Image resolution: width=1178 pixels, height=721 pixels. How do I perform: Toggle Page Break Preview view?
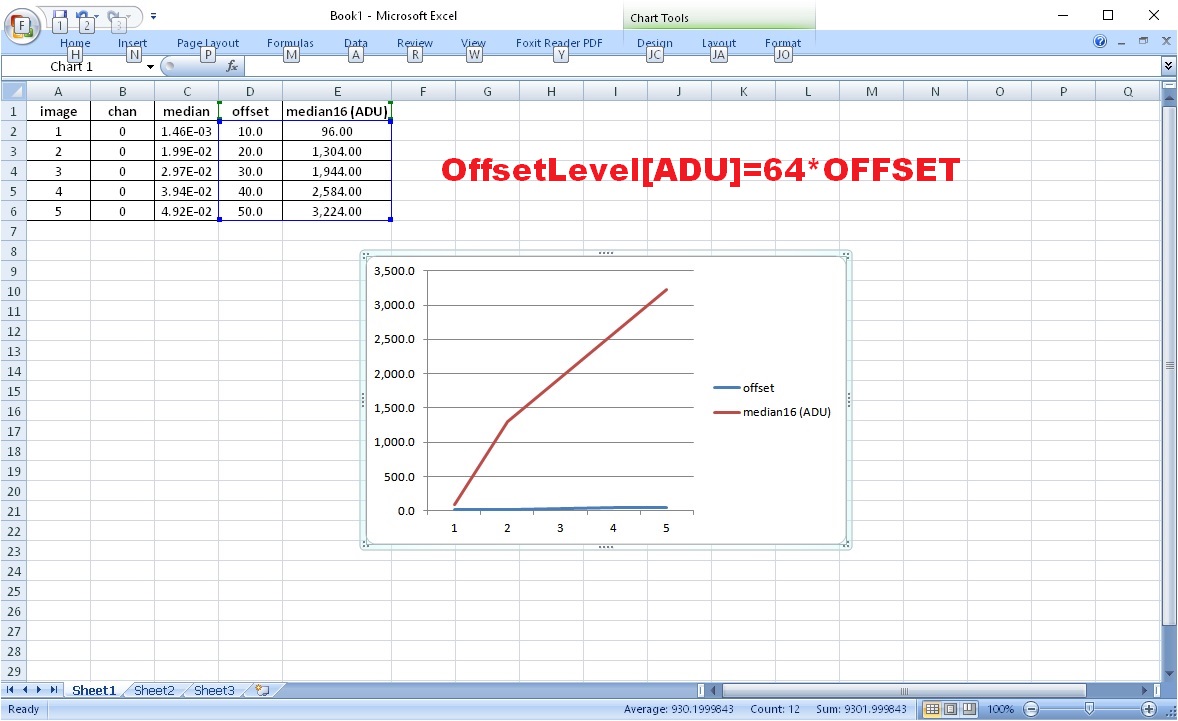click(969, 709)
